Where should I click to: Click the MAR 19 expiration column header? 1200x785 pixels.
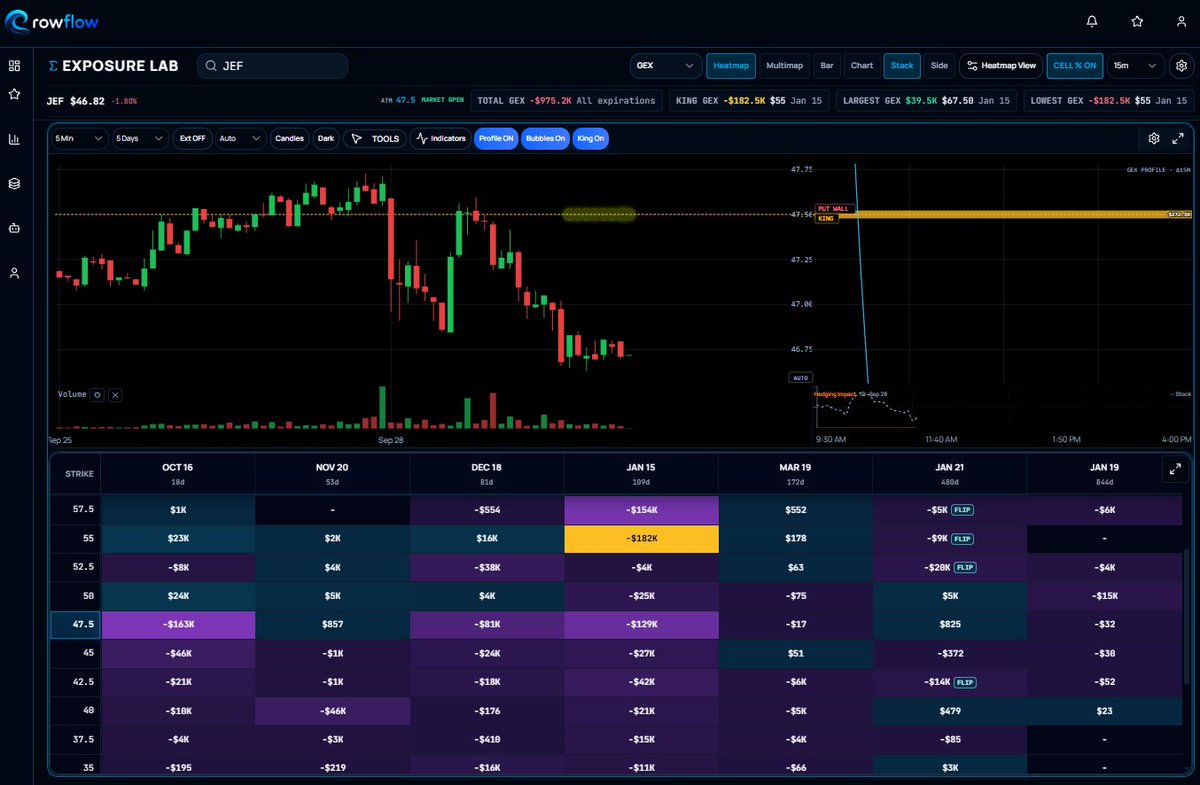click(795, 473)
